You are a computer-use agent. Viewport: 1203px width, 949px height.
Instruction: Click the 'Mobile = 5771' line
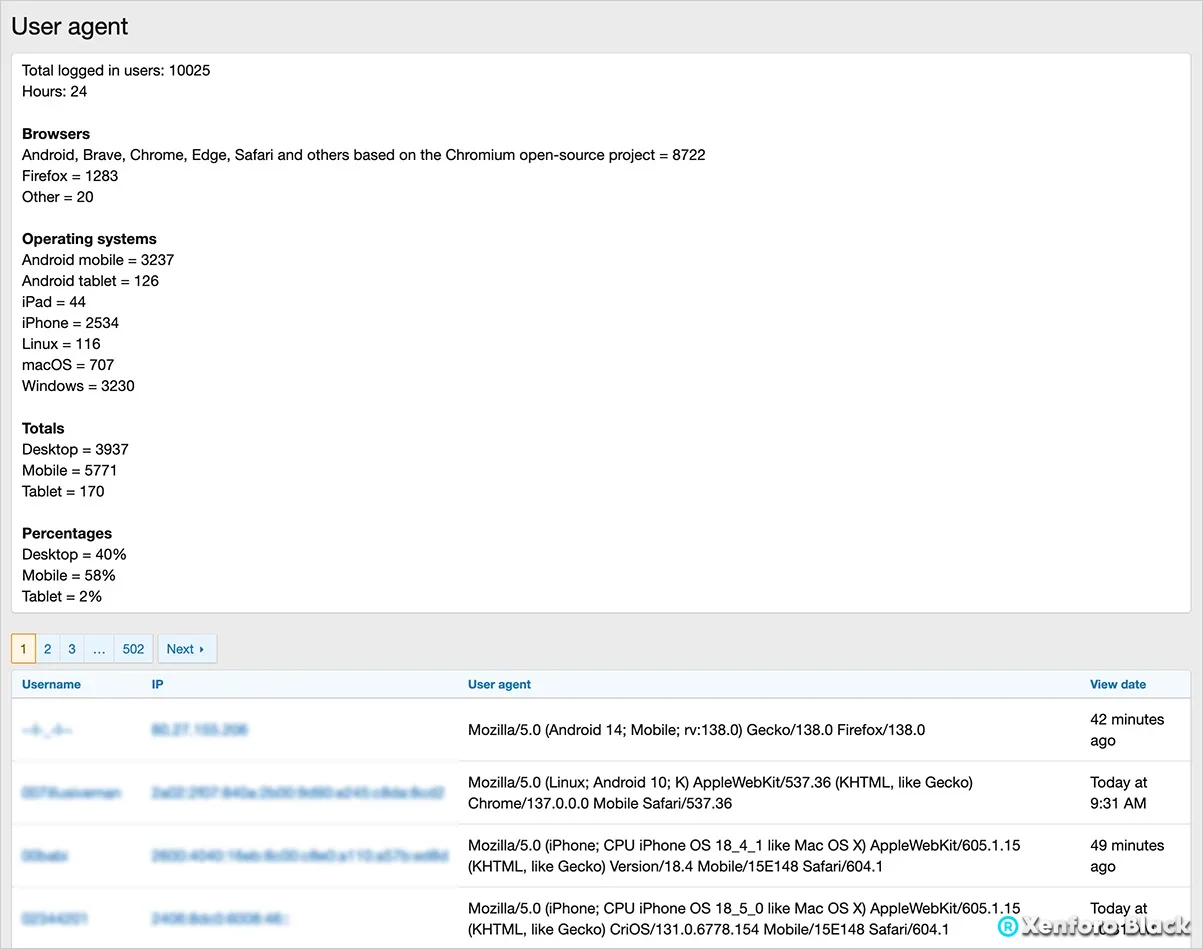72,470
